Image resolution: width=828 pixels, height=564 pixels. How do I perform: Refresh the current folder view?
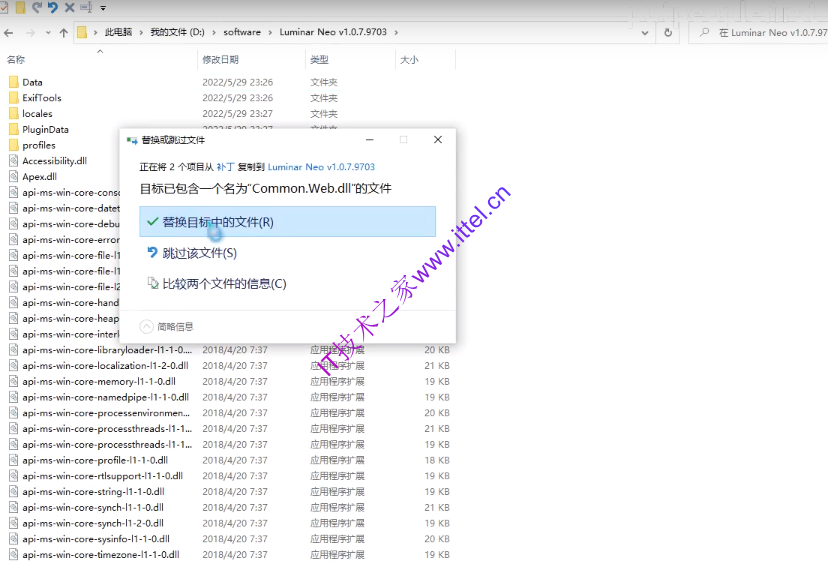pos(668,33)
